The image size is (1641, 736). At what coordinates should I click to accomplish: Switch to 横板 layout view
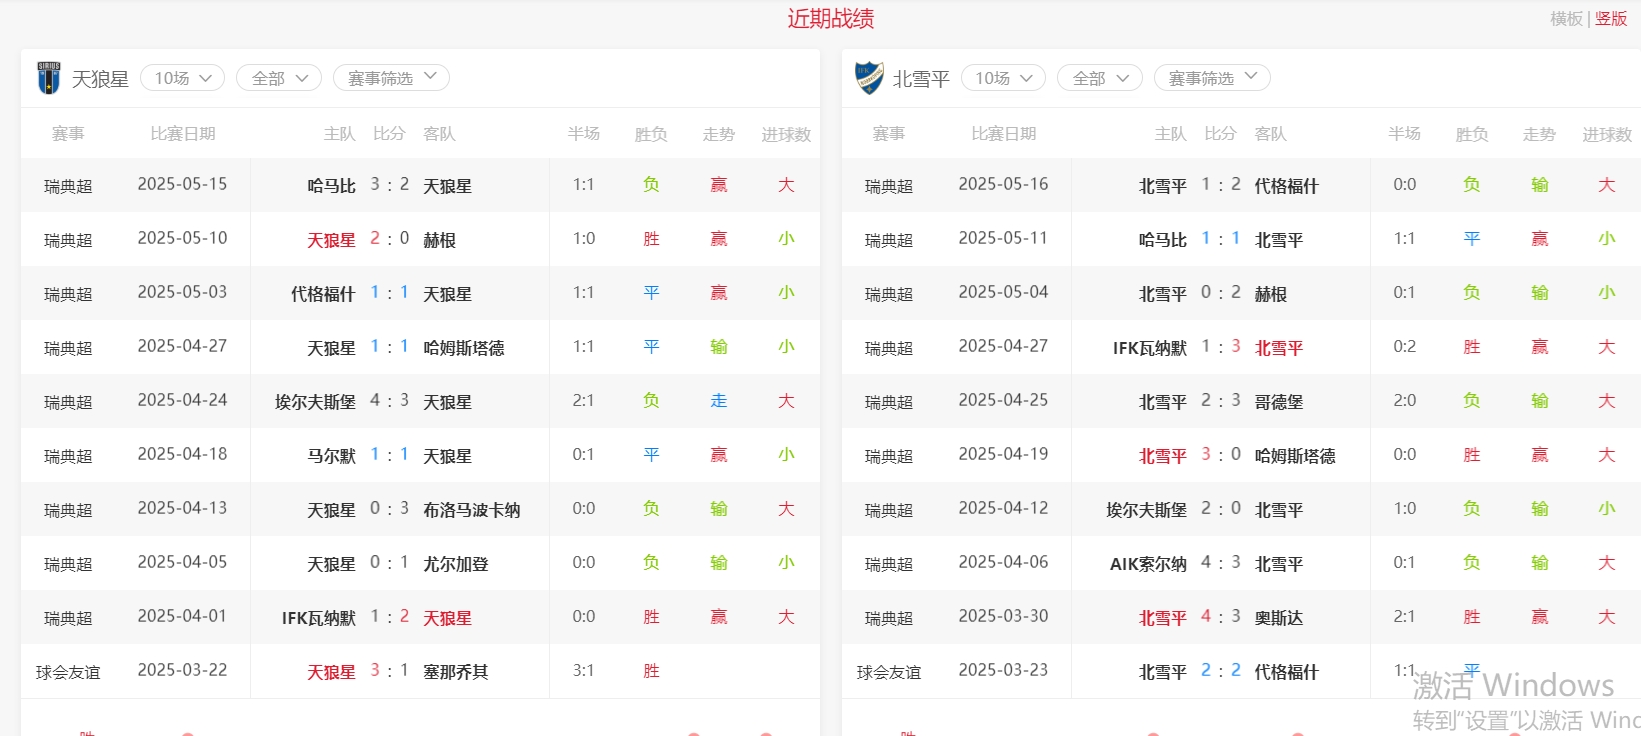point(1566,19)
